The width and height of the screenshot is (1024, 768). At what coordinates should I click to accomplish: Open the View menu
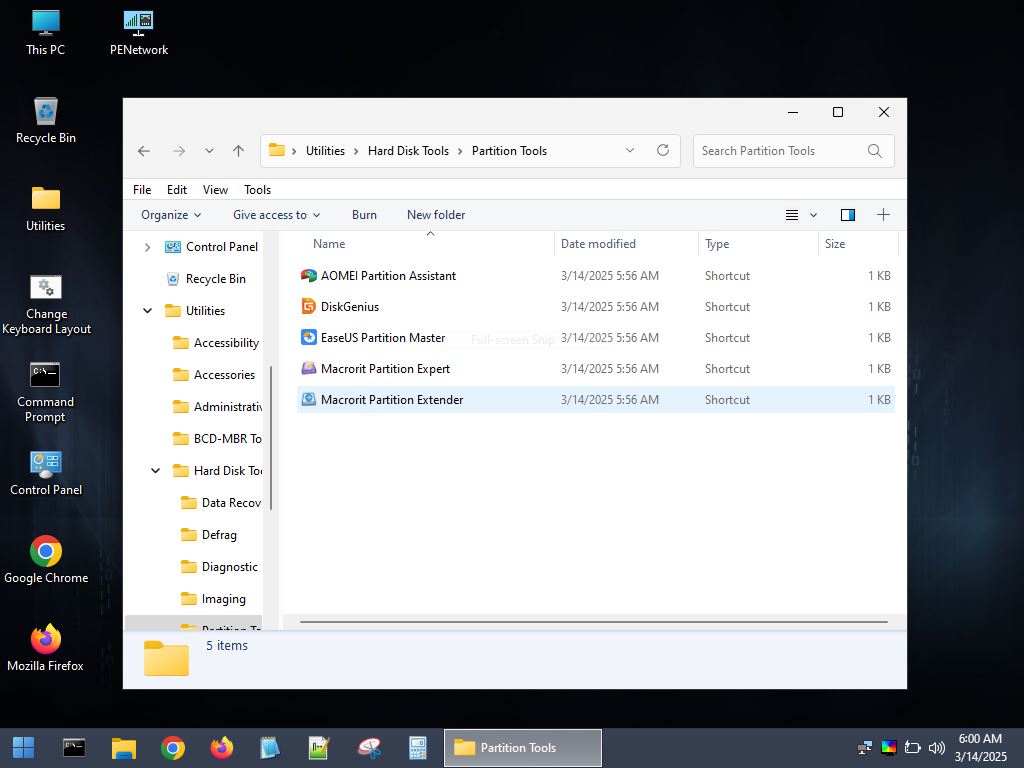coord(215,189)
